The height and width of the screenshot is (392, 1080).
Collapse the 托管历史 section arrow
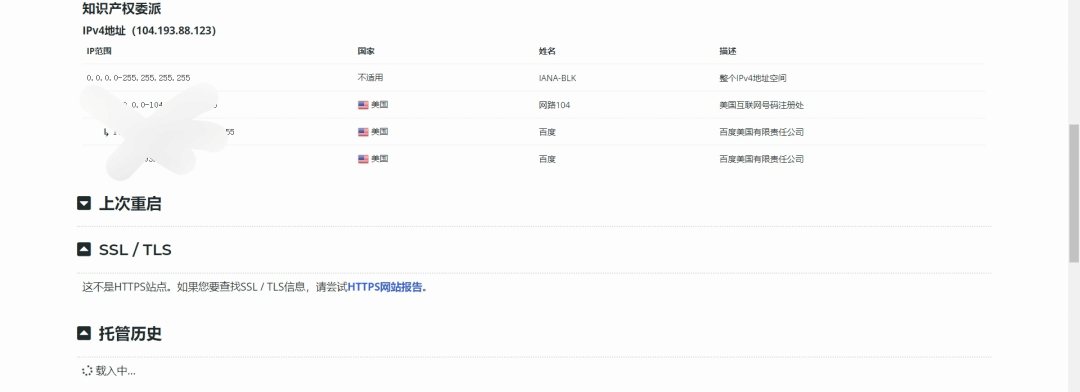[84, 333]
